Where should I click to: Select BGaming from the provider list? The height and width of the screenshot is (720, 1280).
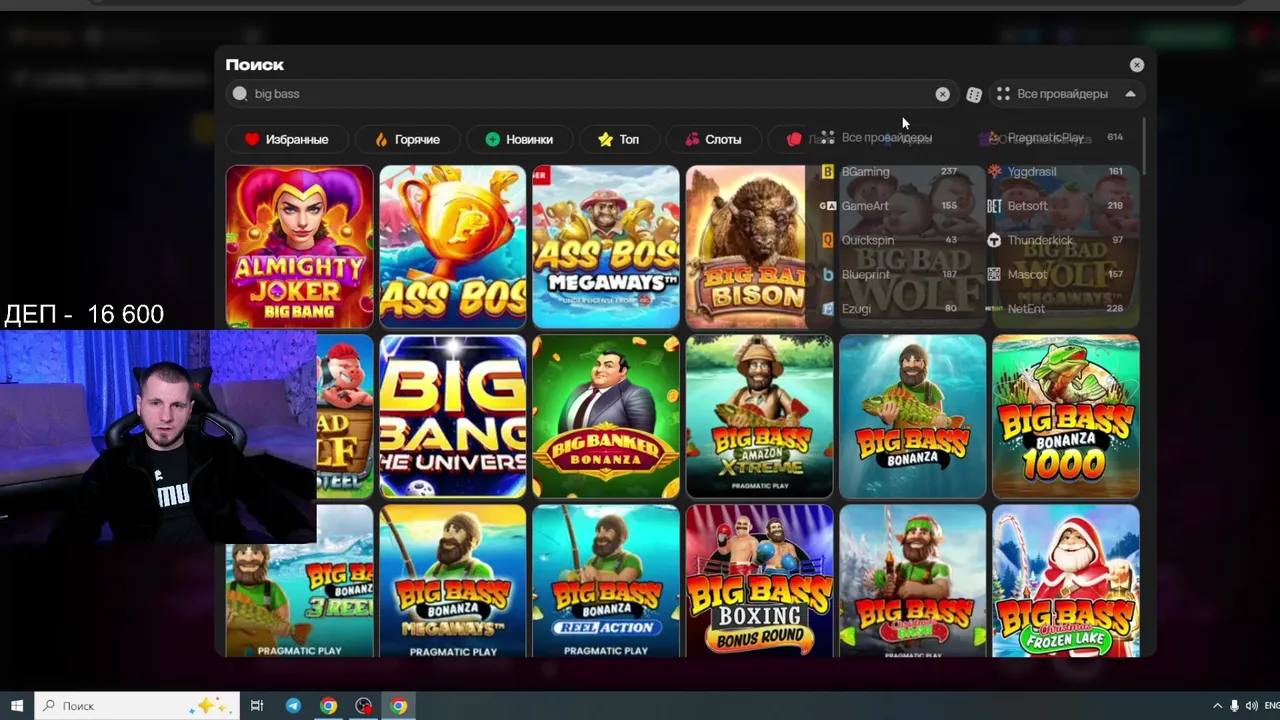(x=890, y=172)
